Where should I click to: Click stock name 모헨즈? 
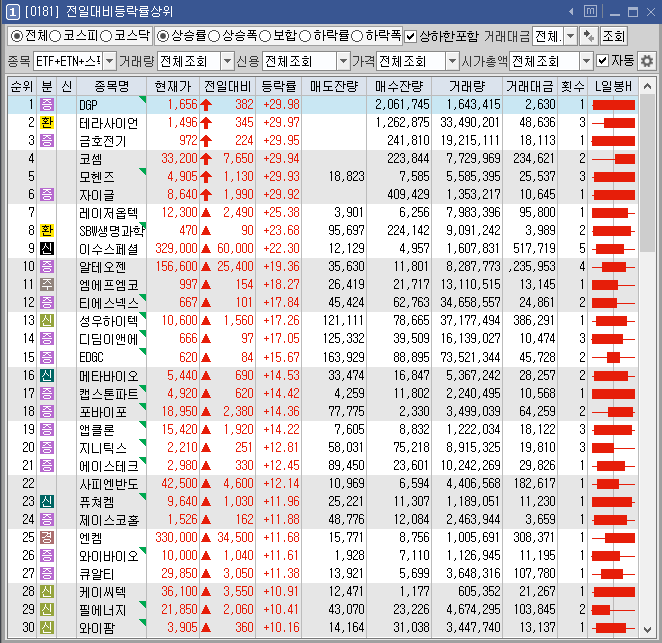click(x=97, y=176)
